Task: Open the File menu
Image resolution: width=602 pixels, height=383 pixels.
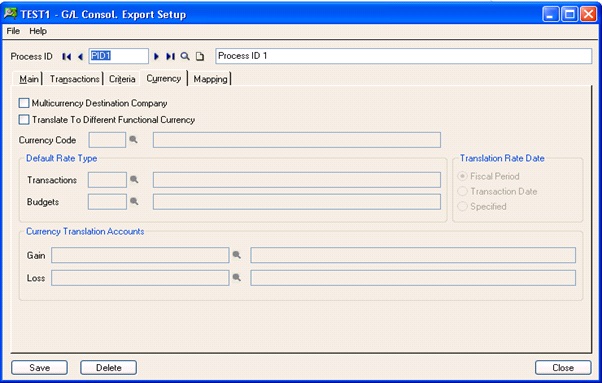Action: tap(13, 31)
